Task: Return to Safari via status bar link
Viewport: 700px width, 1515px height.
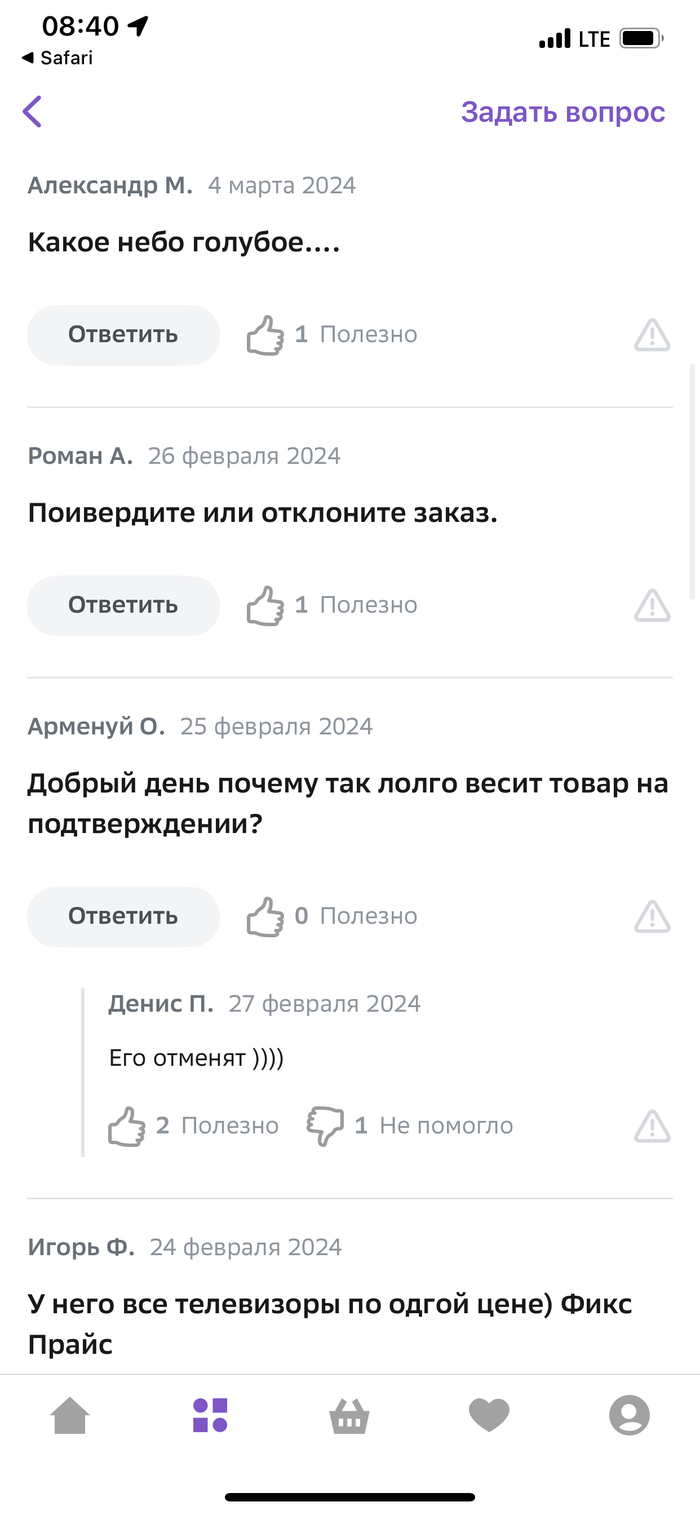Action: (57, 58)
